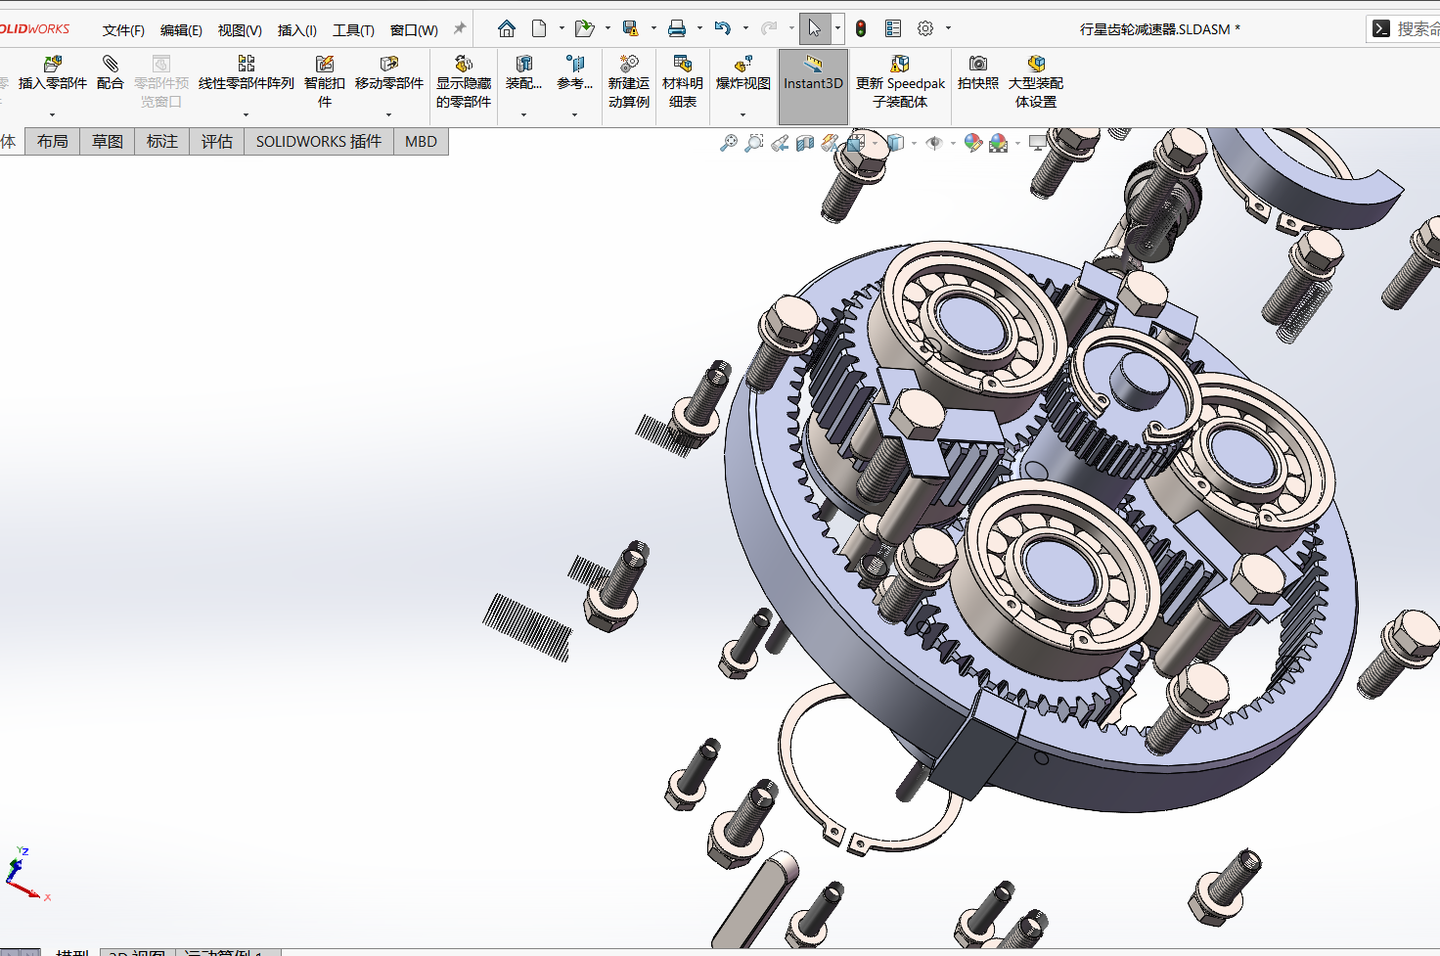Click the Edit Appearance color ball icon
The image size is (1440, 956).
(973, 143)
